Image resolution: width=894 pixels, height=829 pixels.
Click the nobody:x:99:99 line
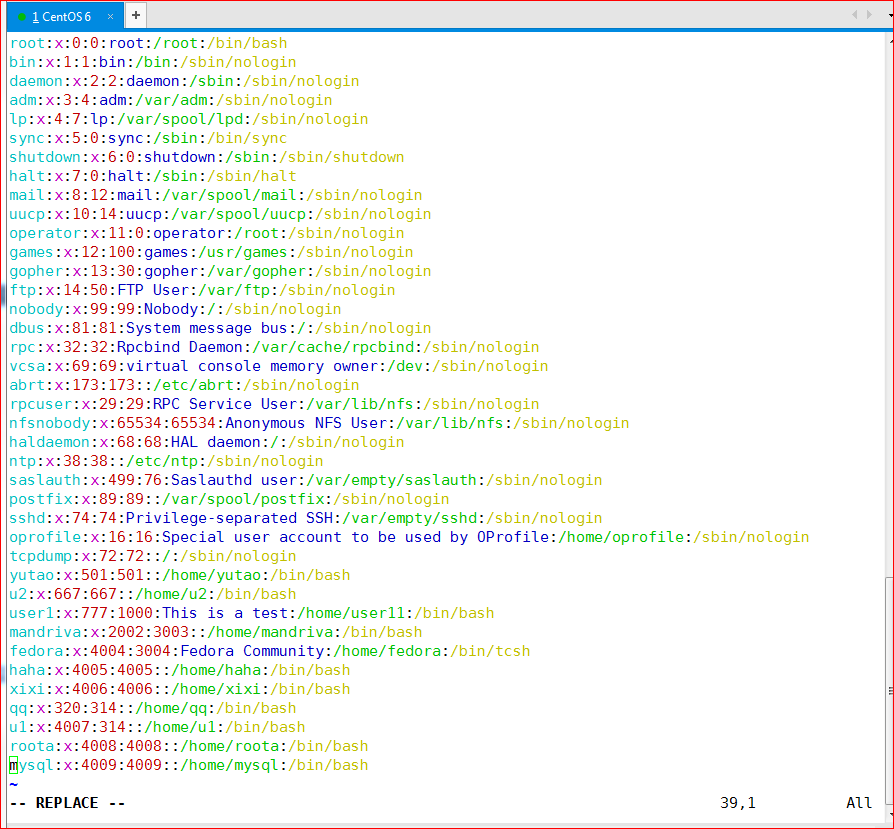pos(176,309)
